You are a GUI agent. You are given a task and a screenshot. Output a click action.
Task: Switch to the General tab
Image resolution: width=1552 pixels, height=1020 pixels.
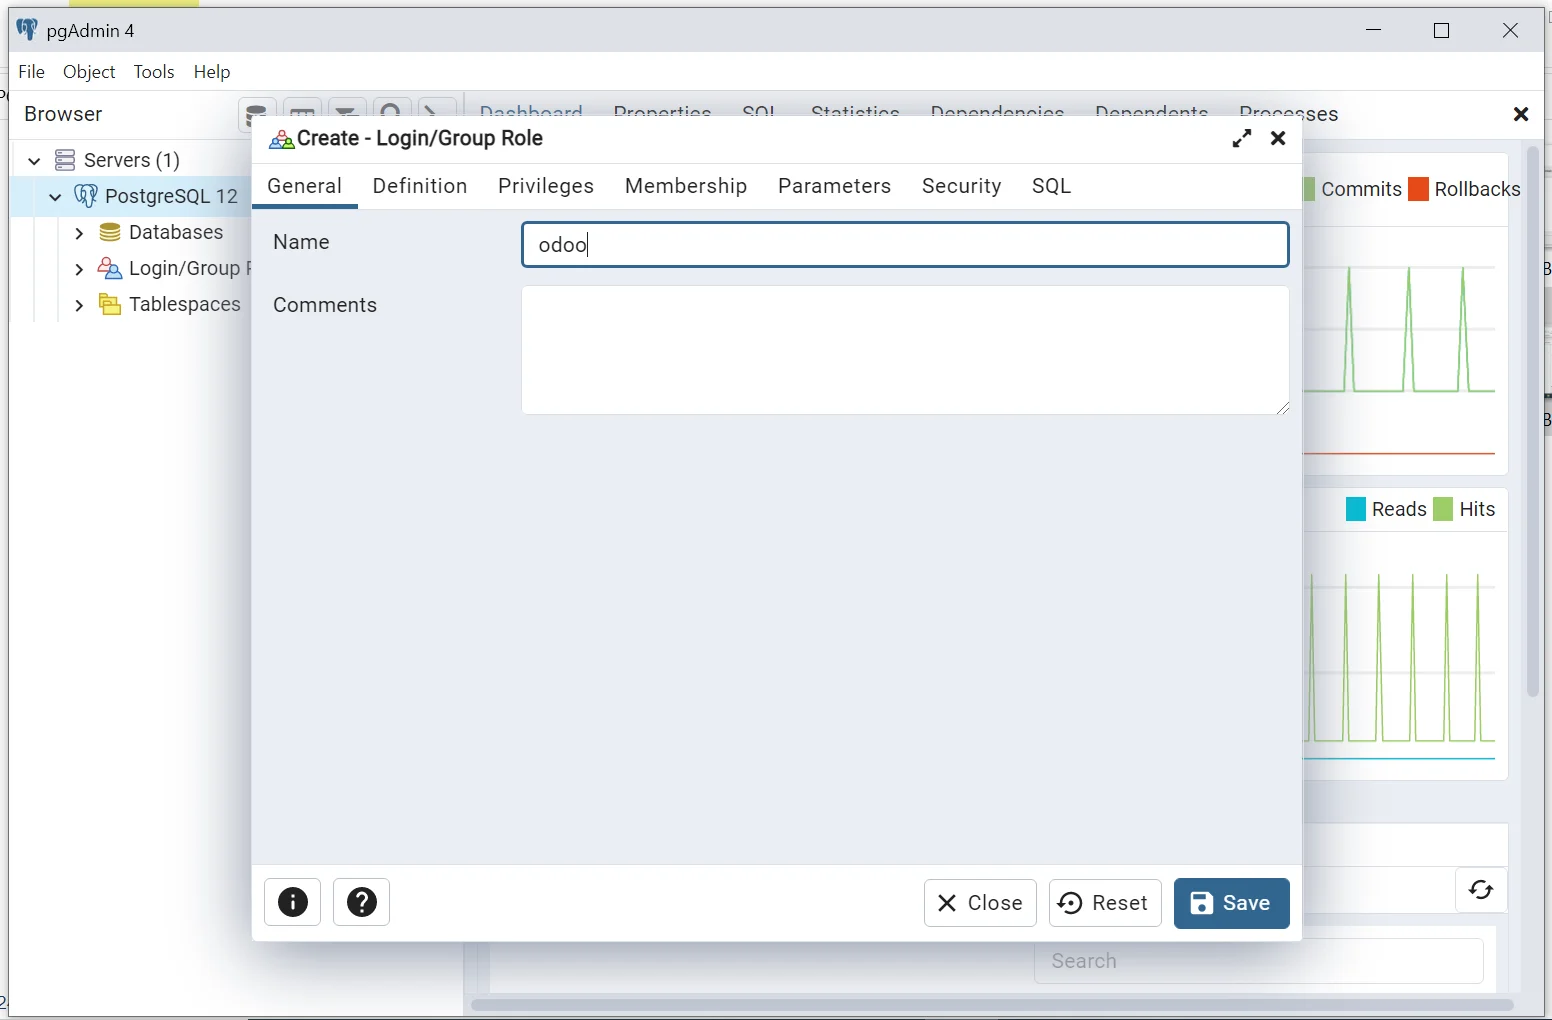click(305, 186)
